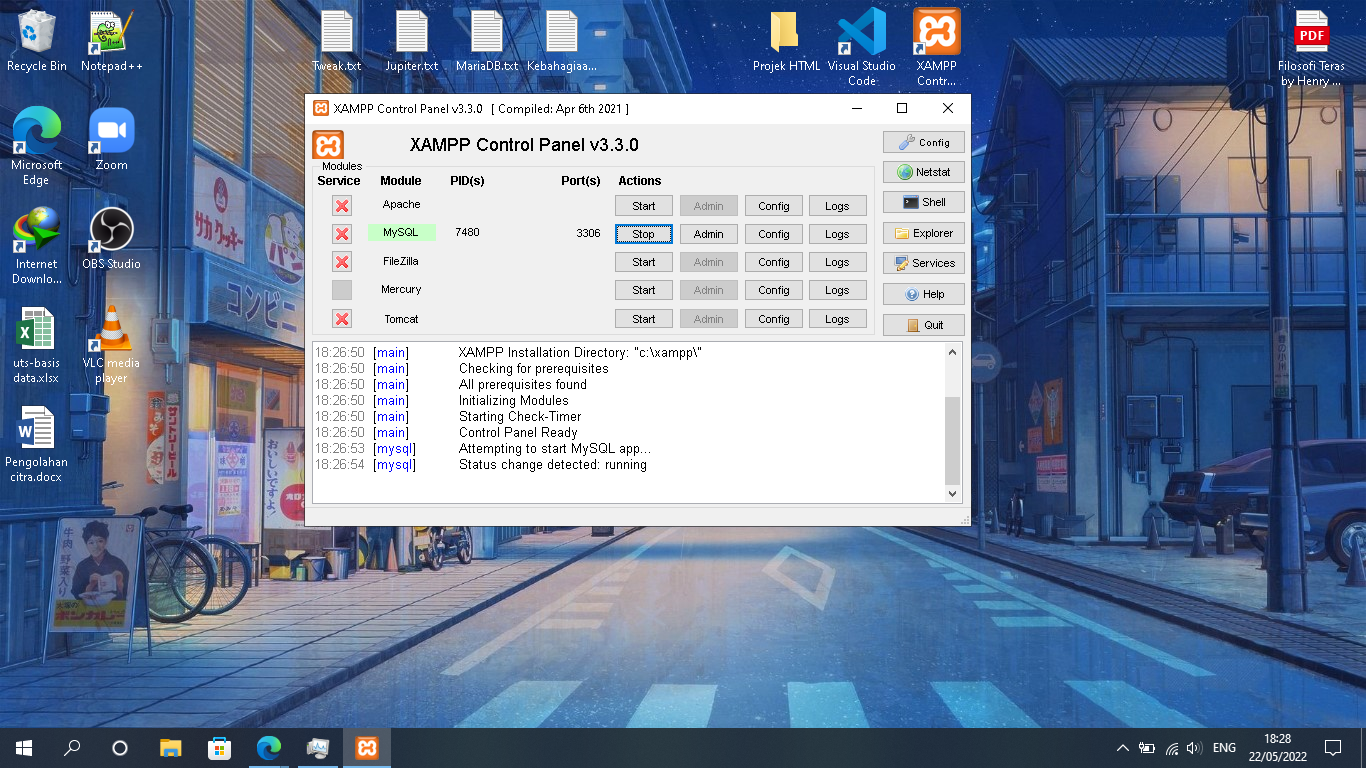
Task: Start the Tomcat module
Action: [x=643, y=318]
